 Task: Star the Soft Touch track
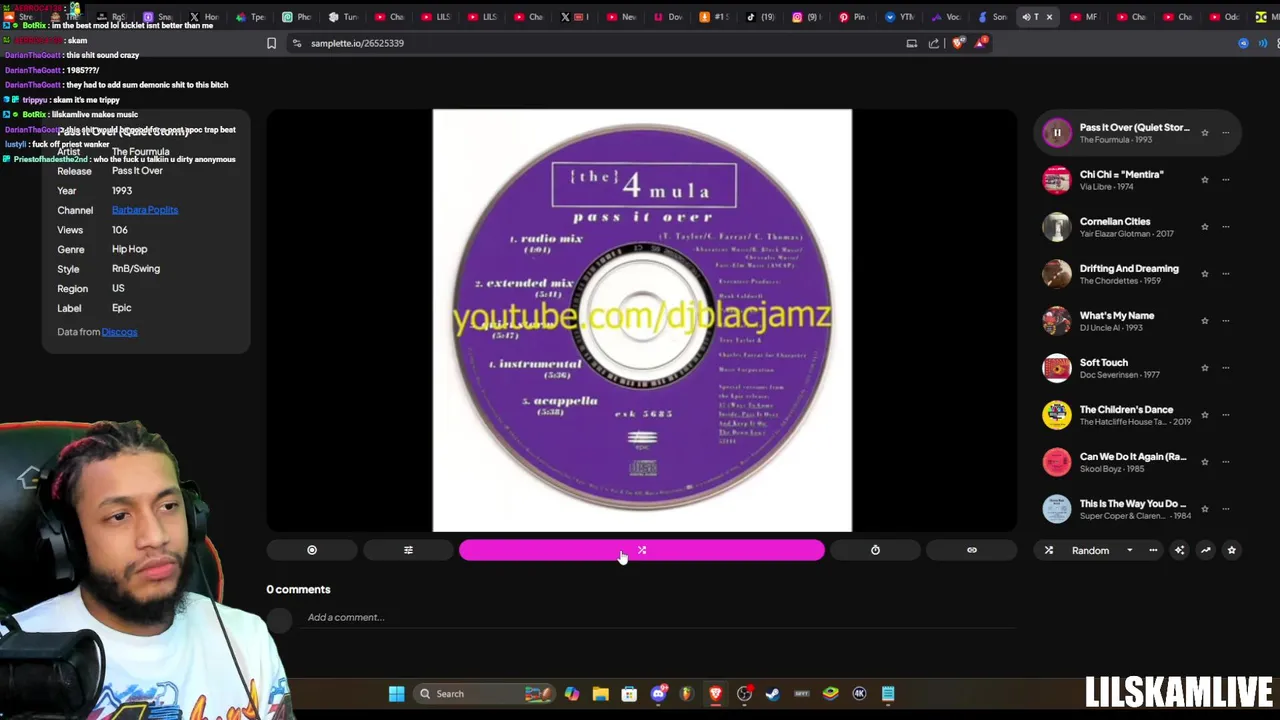pos(1205,368)
